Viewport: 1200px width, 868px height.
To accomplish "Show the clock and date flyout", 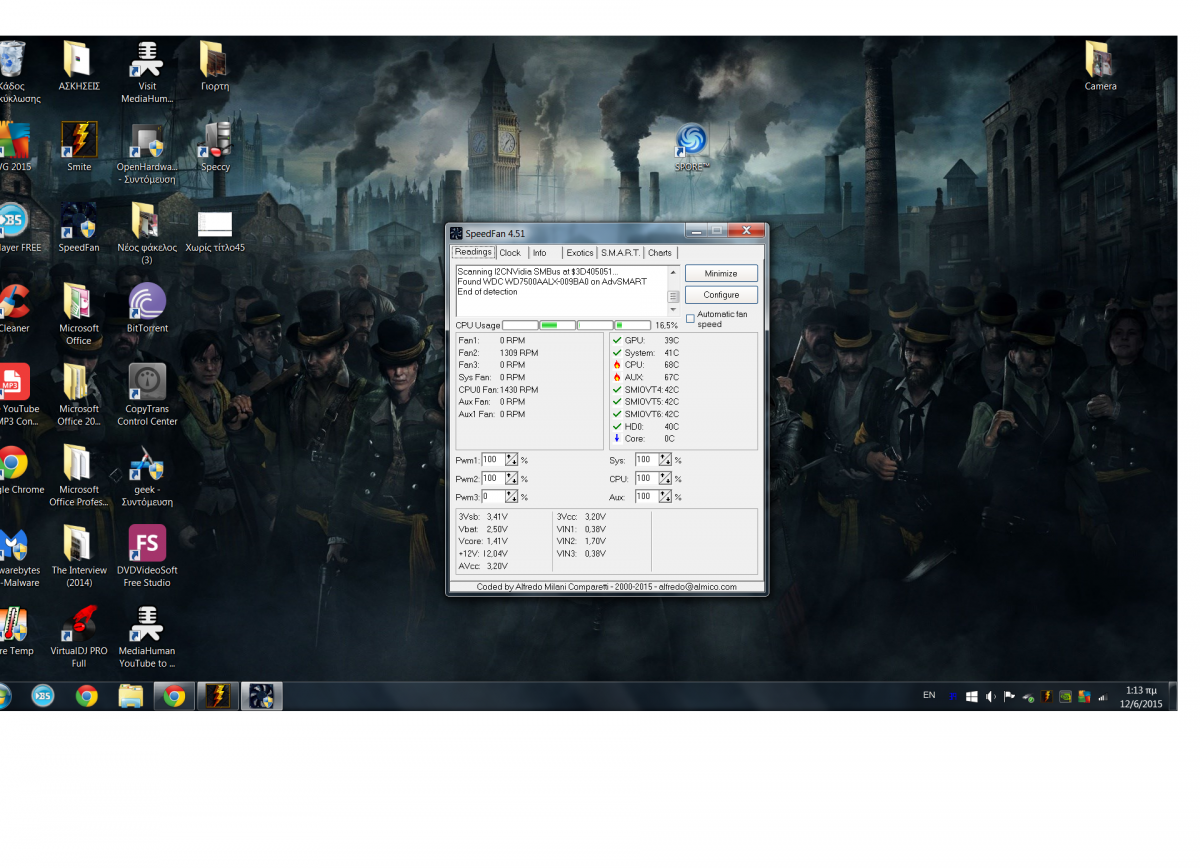I will (x=1141, y=696).
